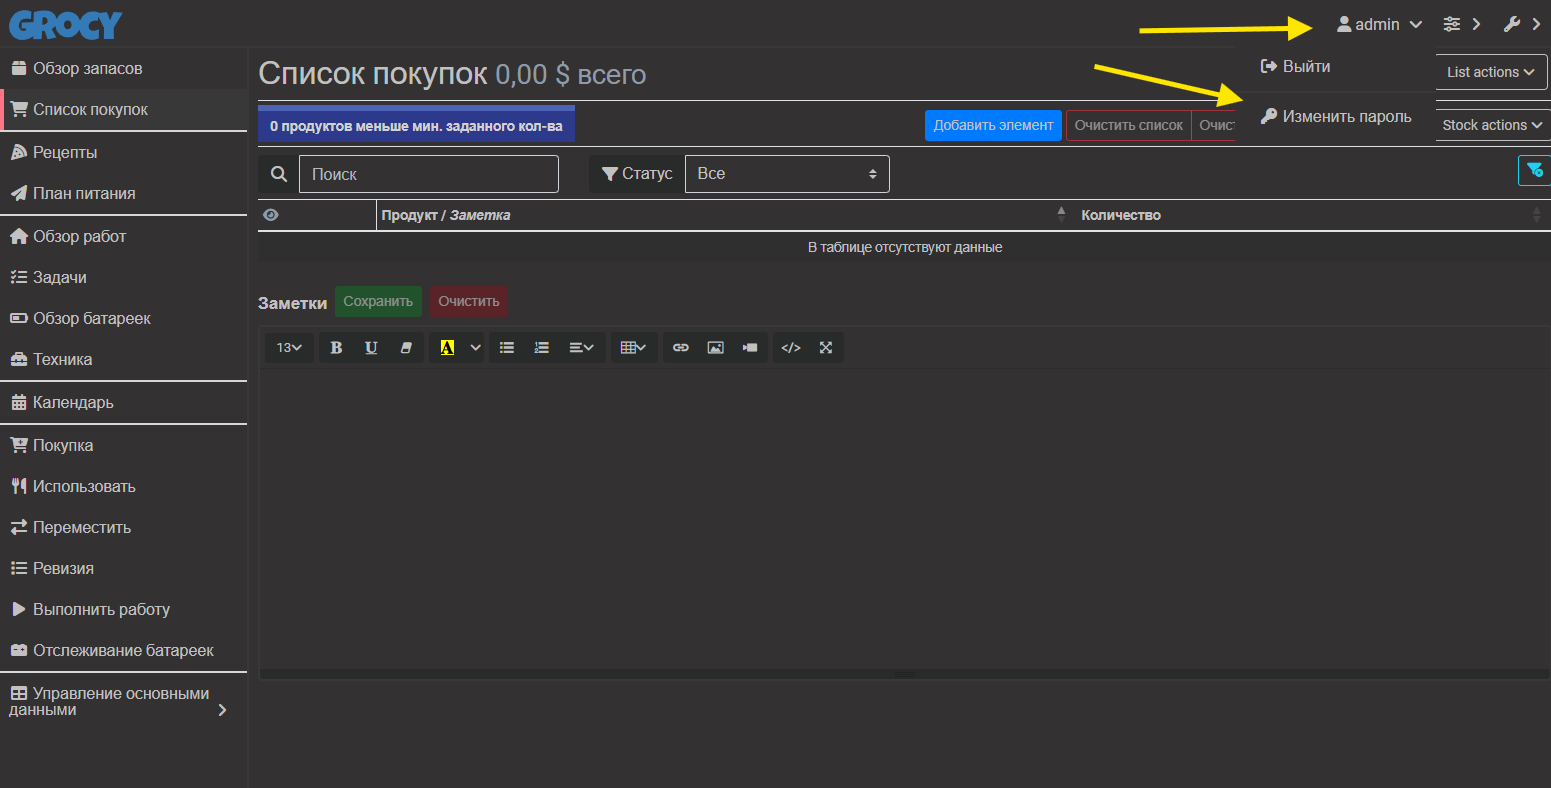Image resolution: width=1551 pixels, height=788 pixels.
Task: Open Обзор батареек page
Action: tap(123, 318)
